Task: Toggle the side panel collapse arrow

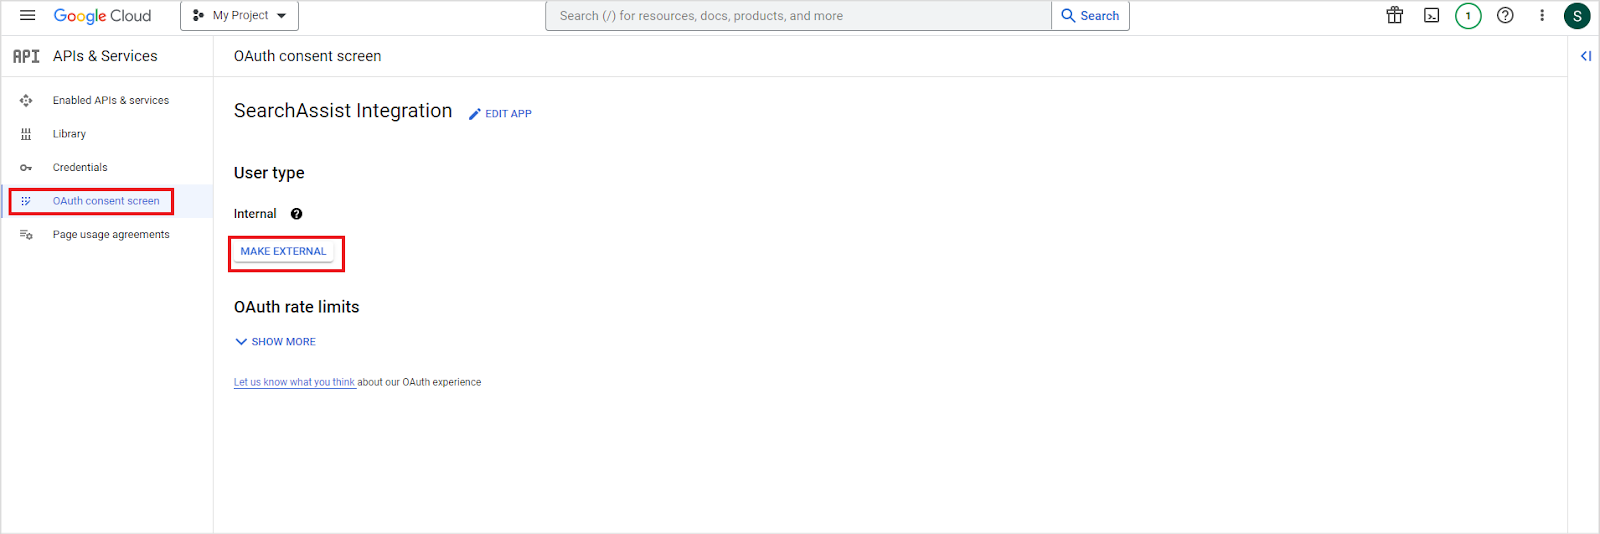Action: (1585, 56)
